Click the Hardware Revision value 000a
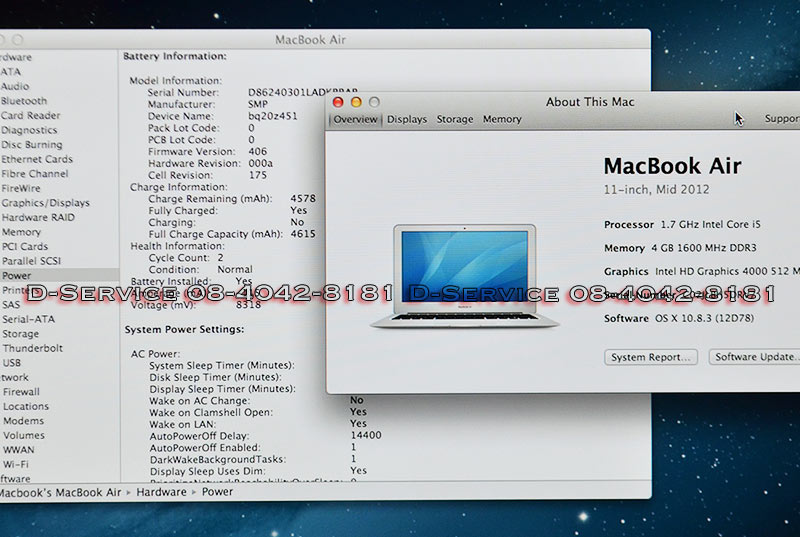Image resolution: width=800 pixels, height=537 pixels. 261,163
